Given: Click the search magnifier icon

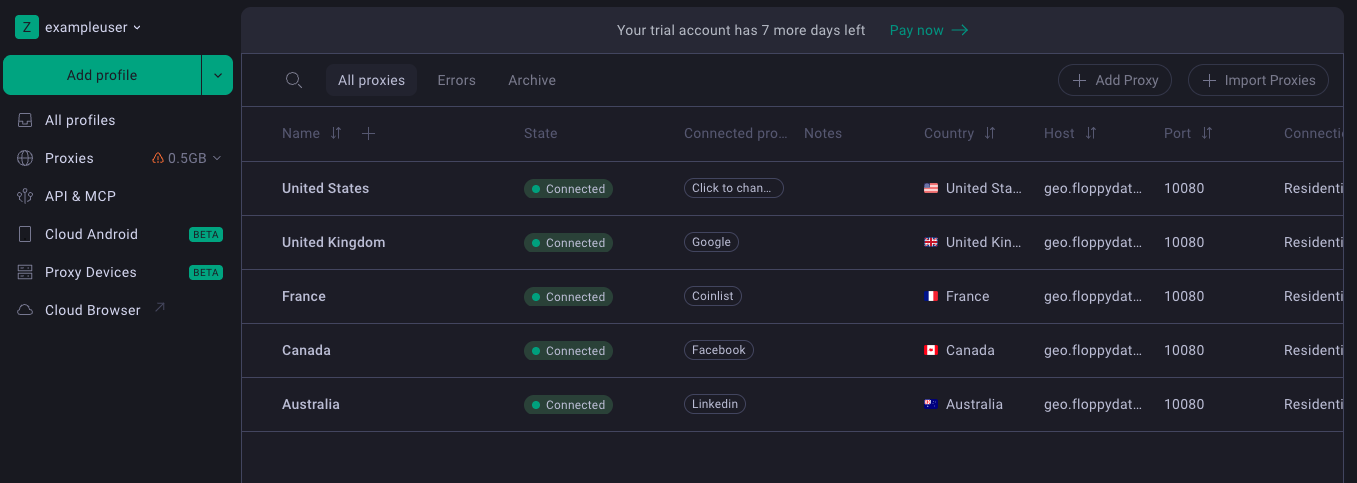Looking at the screenshot, I should [294, 80].
